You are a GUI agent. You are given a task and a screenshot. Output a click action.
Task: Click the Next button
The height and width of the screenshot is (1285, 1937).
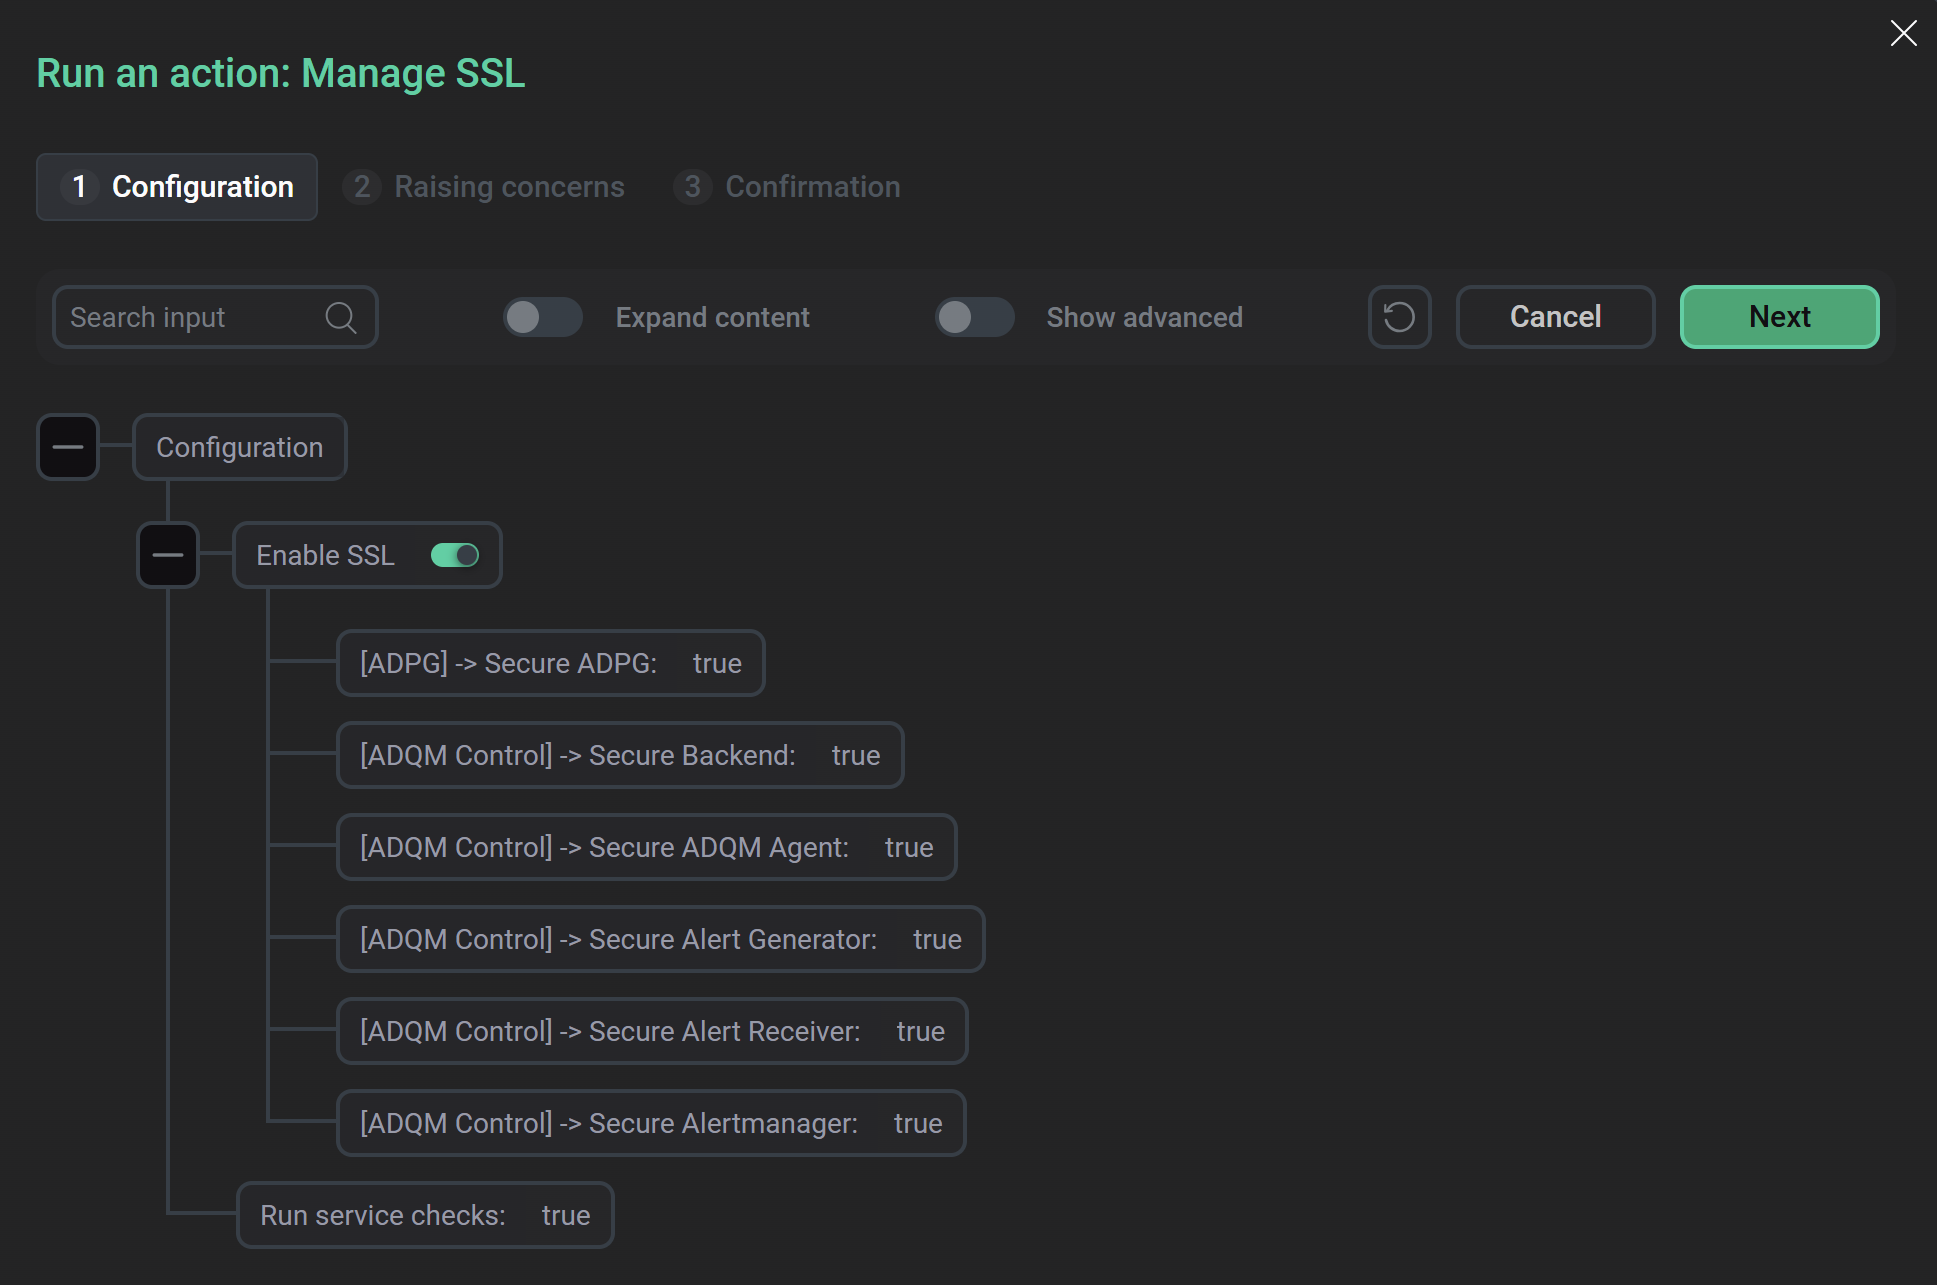(1779, 317)
